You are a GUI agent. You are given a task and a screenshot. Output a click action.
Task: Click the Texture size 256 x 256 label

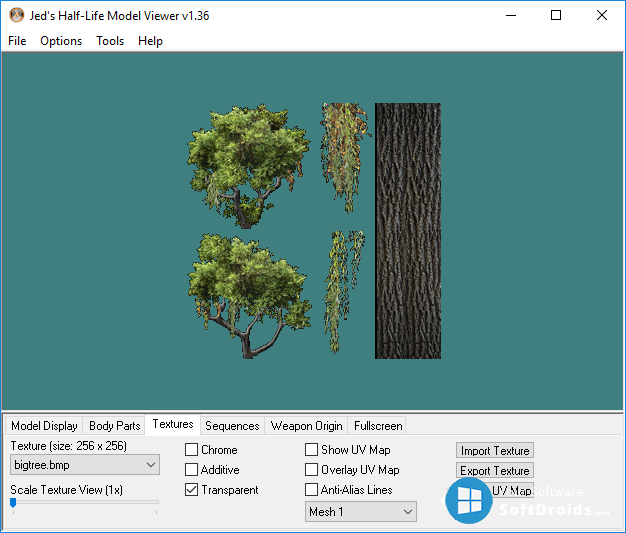(x=69, y=446)
